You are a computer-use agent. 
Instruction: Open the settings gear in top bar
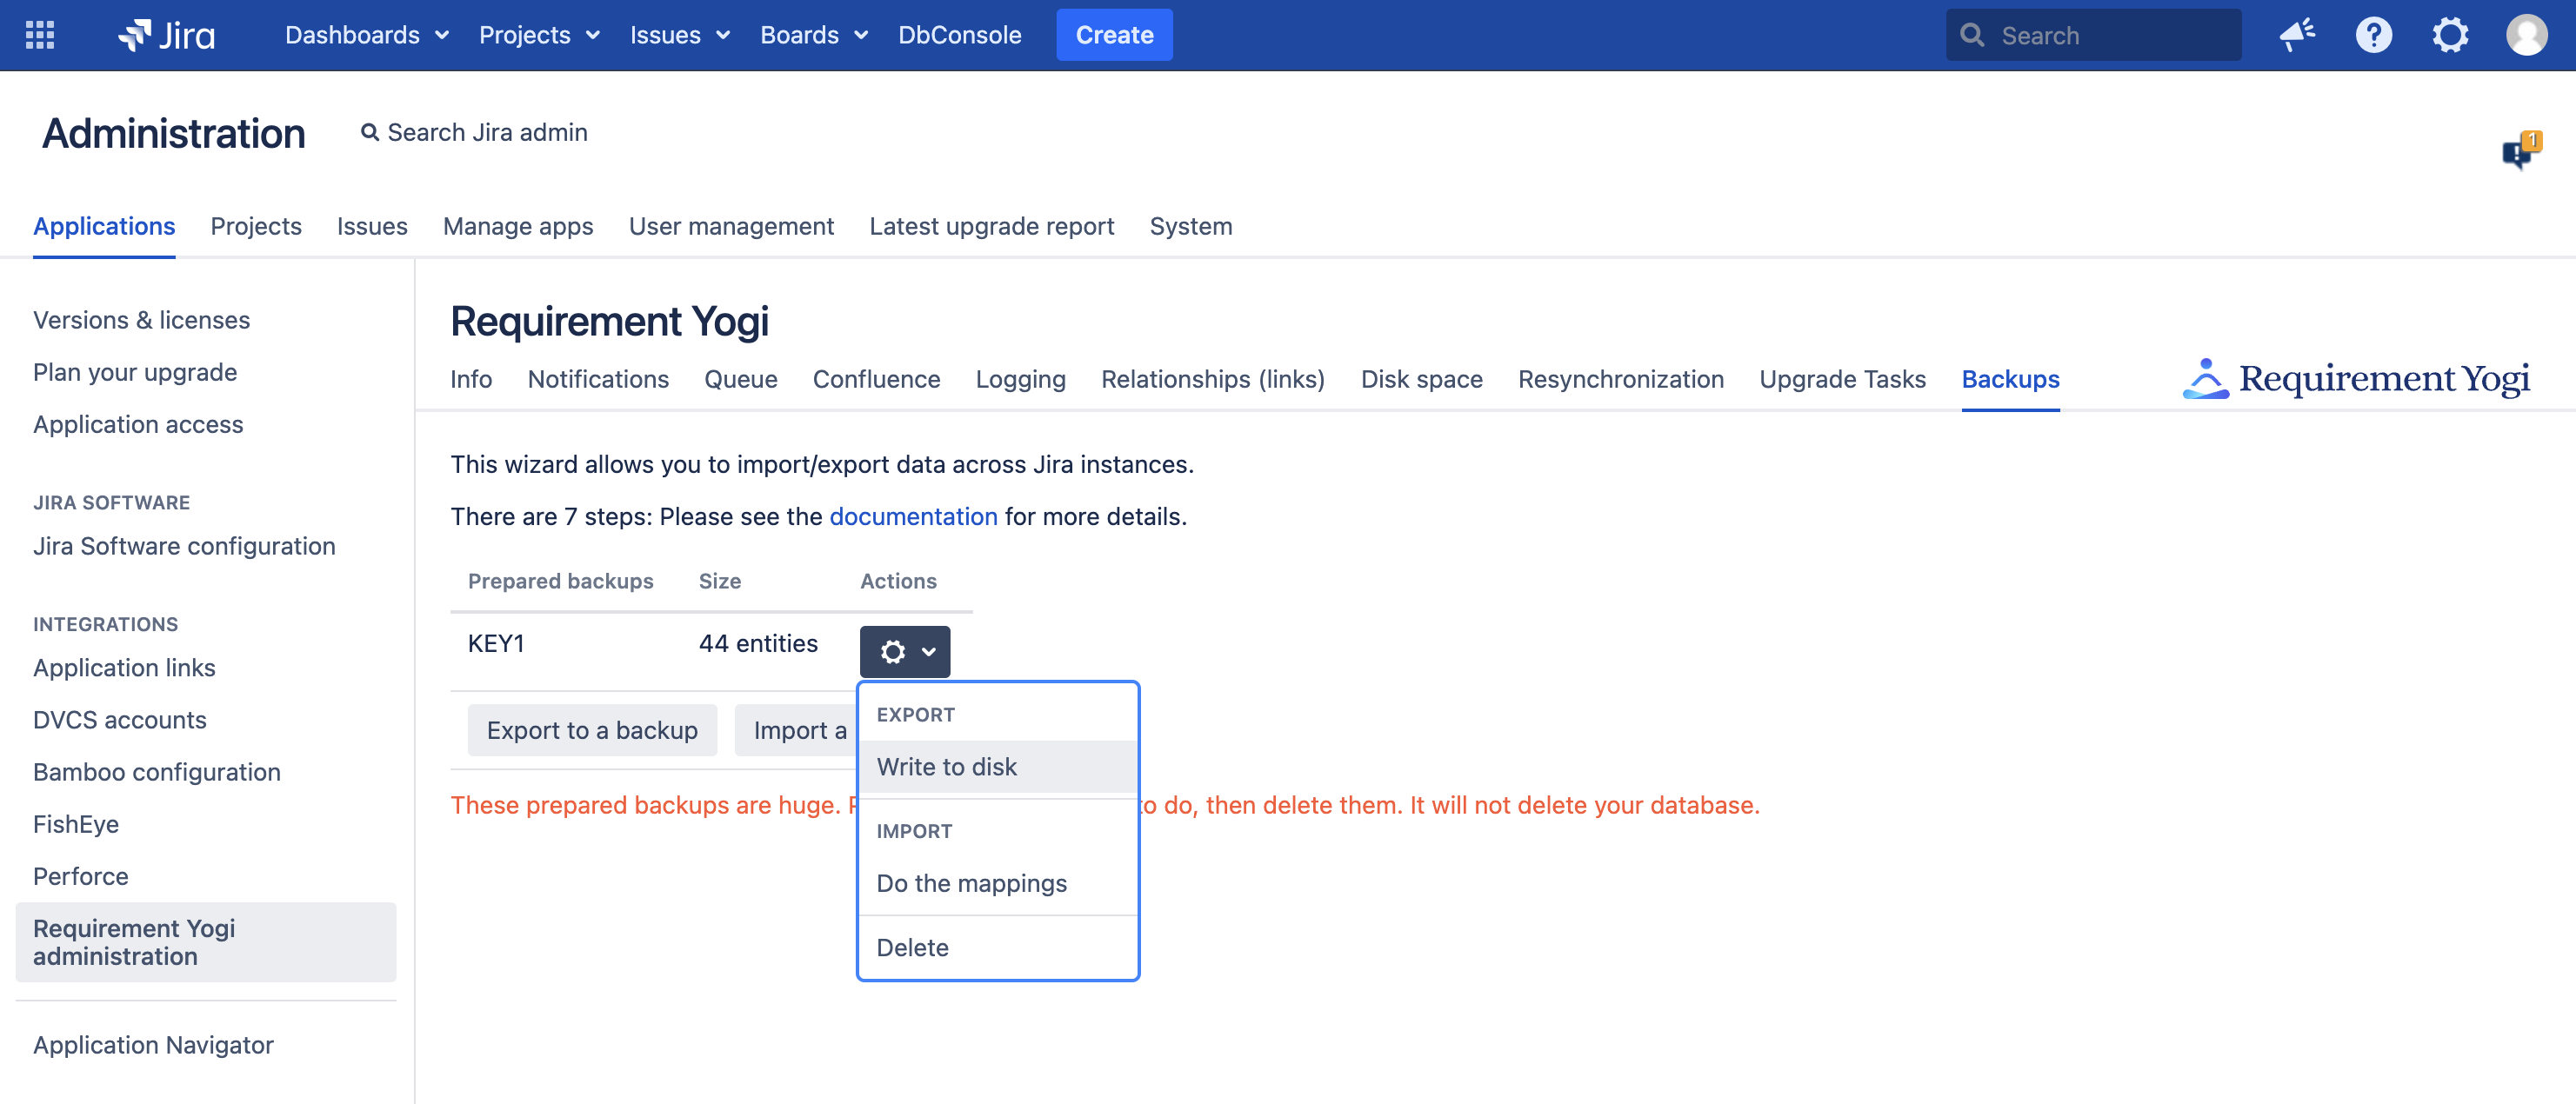click(x=2450, y=35)
